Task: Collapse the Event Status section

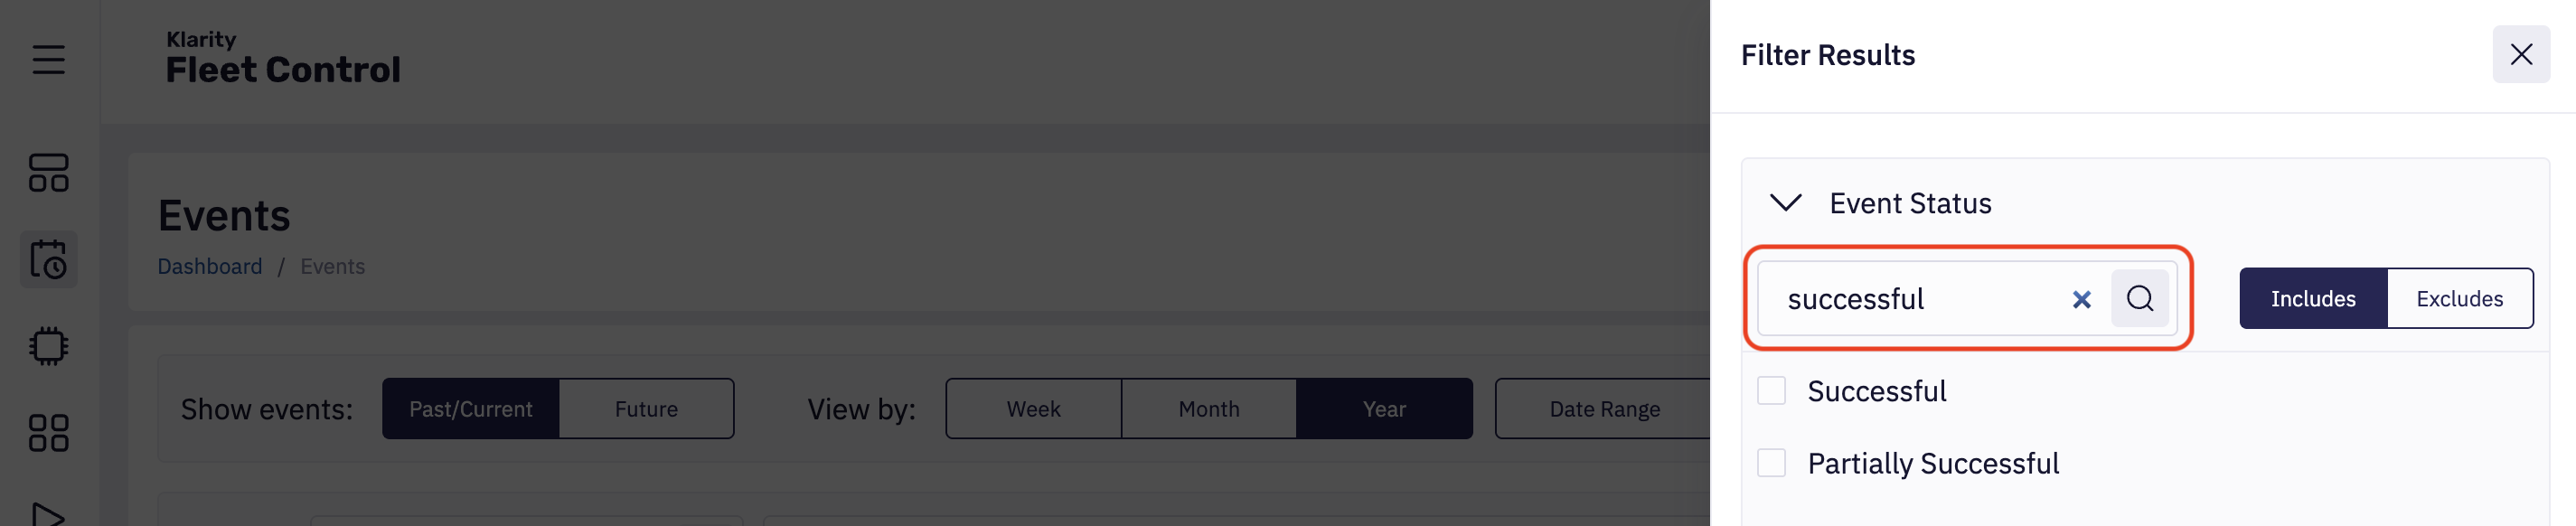Action: click(1786, 203)
